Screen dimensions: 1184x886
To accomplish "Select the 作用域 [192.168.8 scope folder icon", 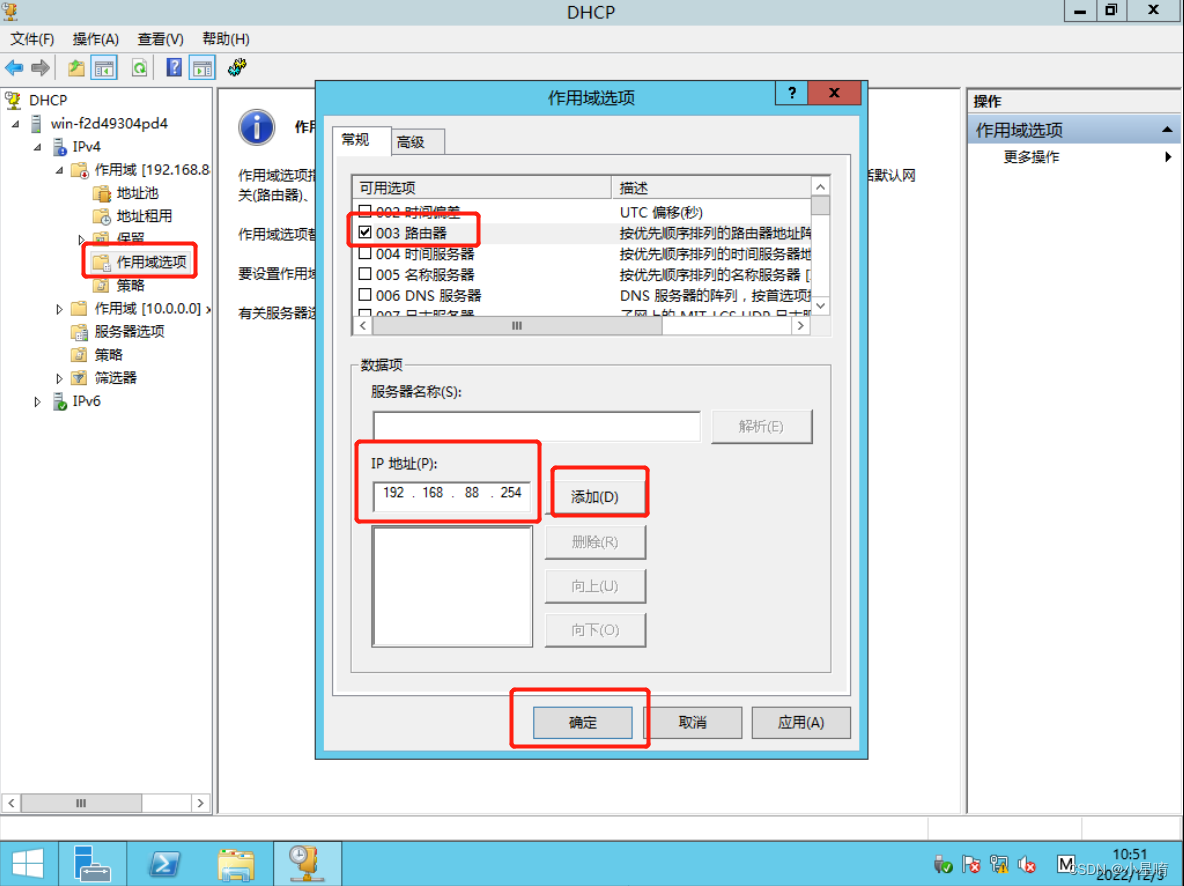I will click(x=80, y=170).
